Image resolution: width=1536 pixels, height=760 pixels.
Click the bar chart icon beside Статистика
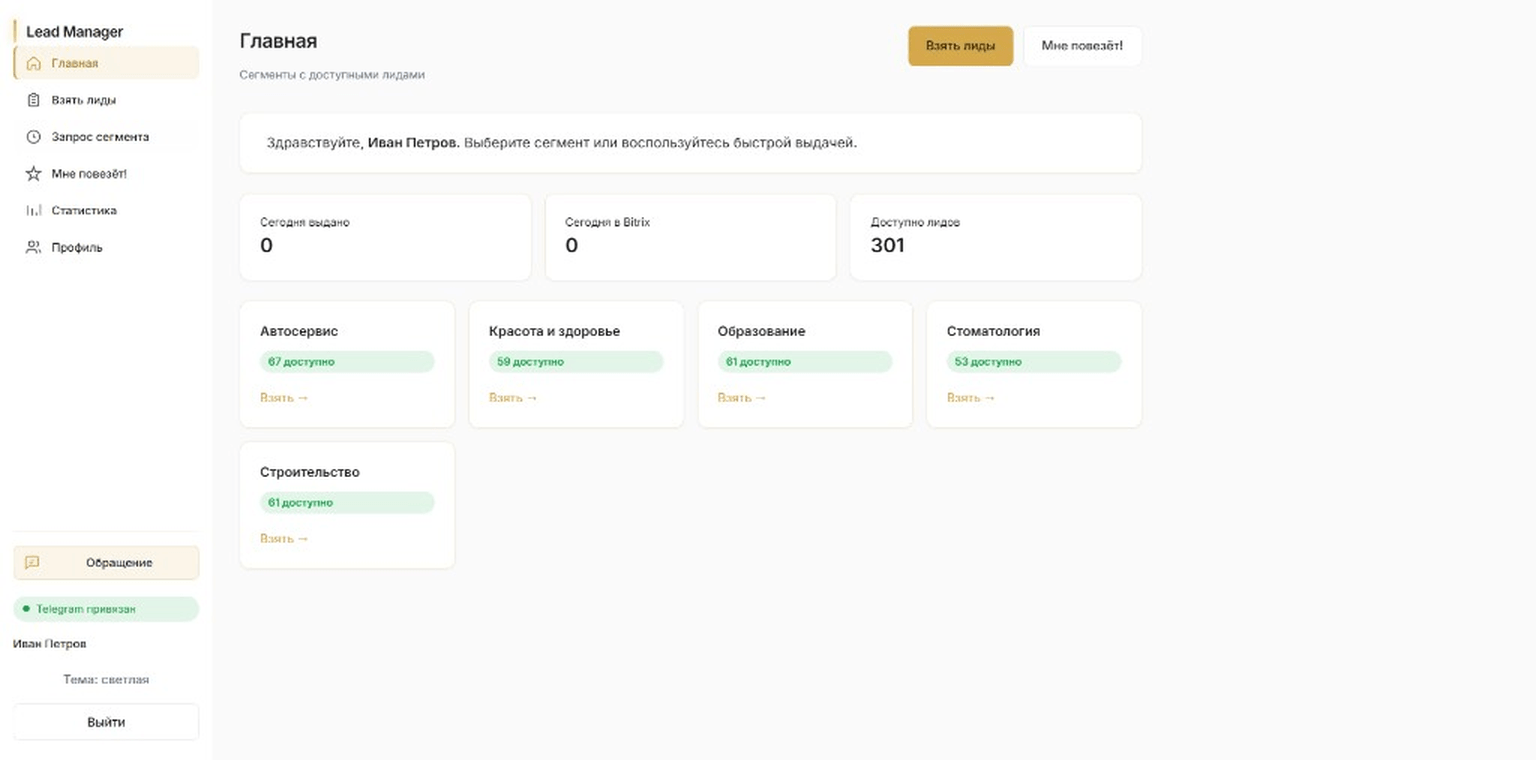(33, 211)
